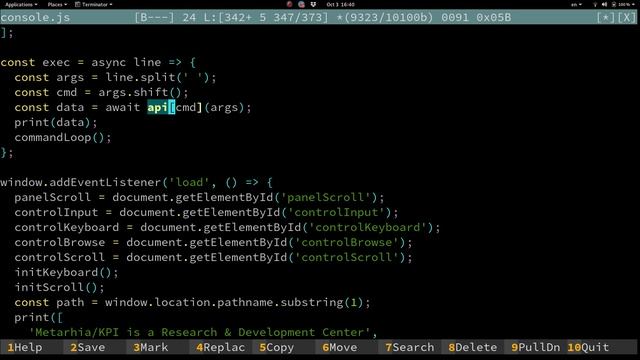Click the 7Search function key button
The image size is (640, 360).
pos(410,347)
